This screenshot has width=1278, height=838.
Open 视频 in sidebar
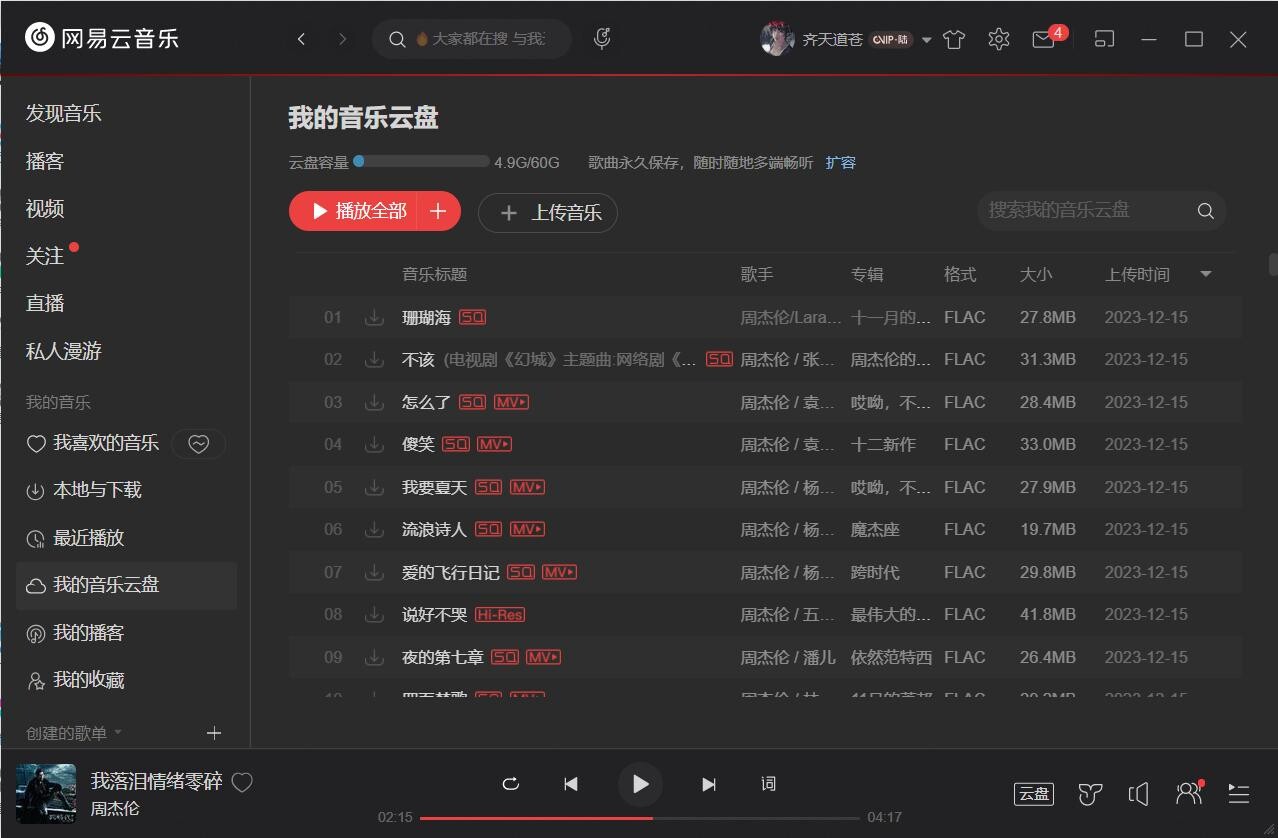[45, 208]
